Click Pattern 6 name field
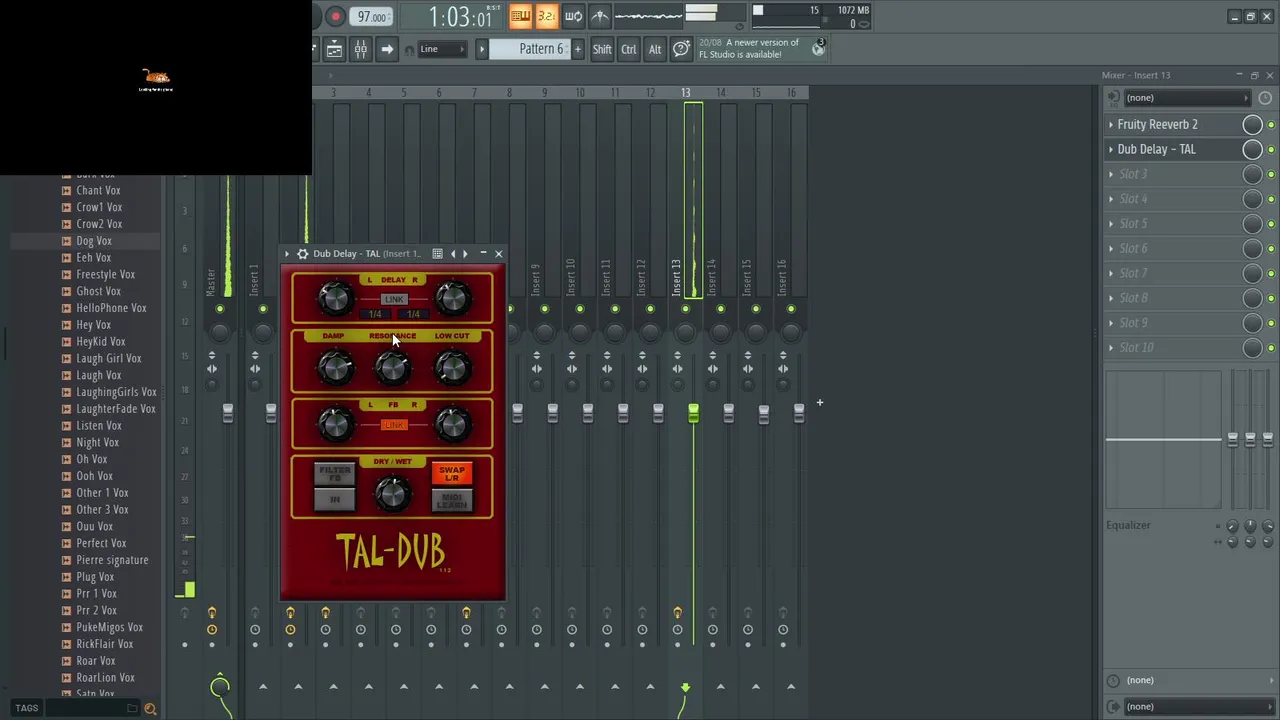1280x720 pixels. click(x=530, y=49)
